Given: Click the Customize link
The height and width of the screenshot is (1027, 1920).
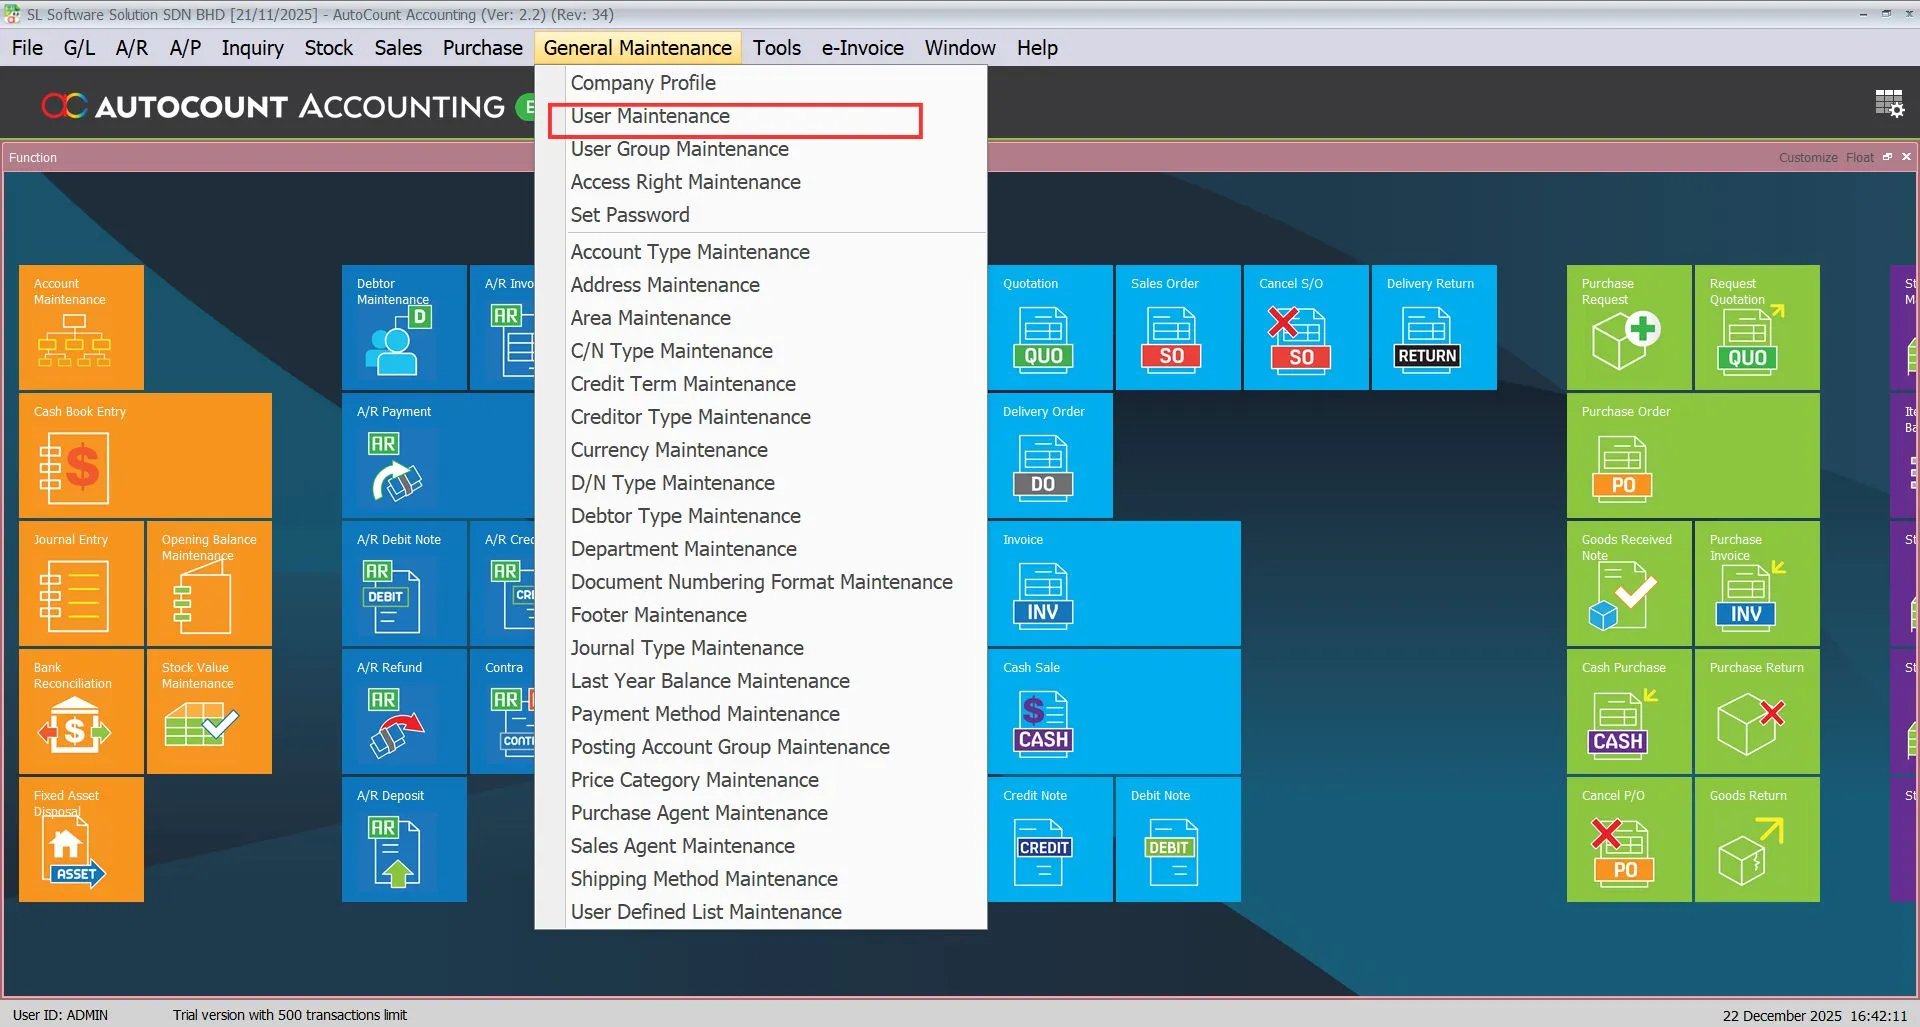Looking at the screenshot, I should 1807,157.
